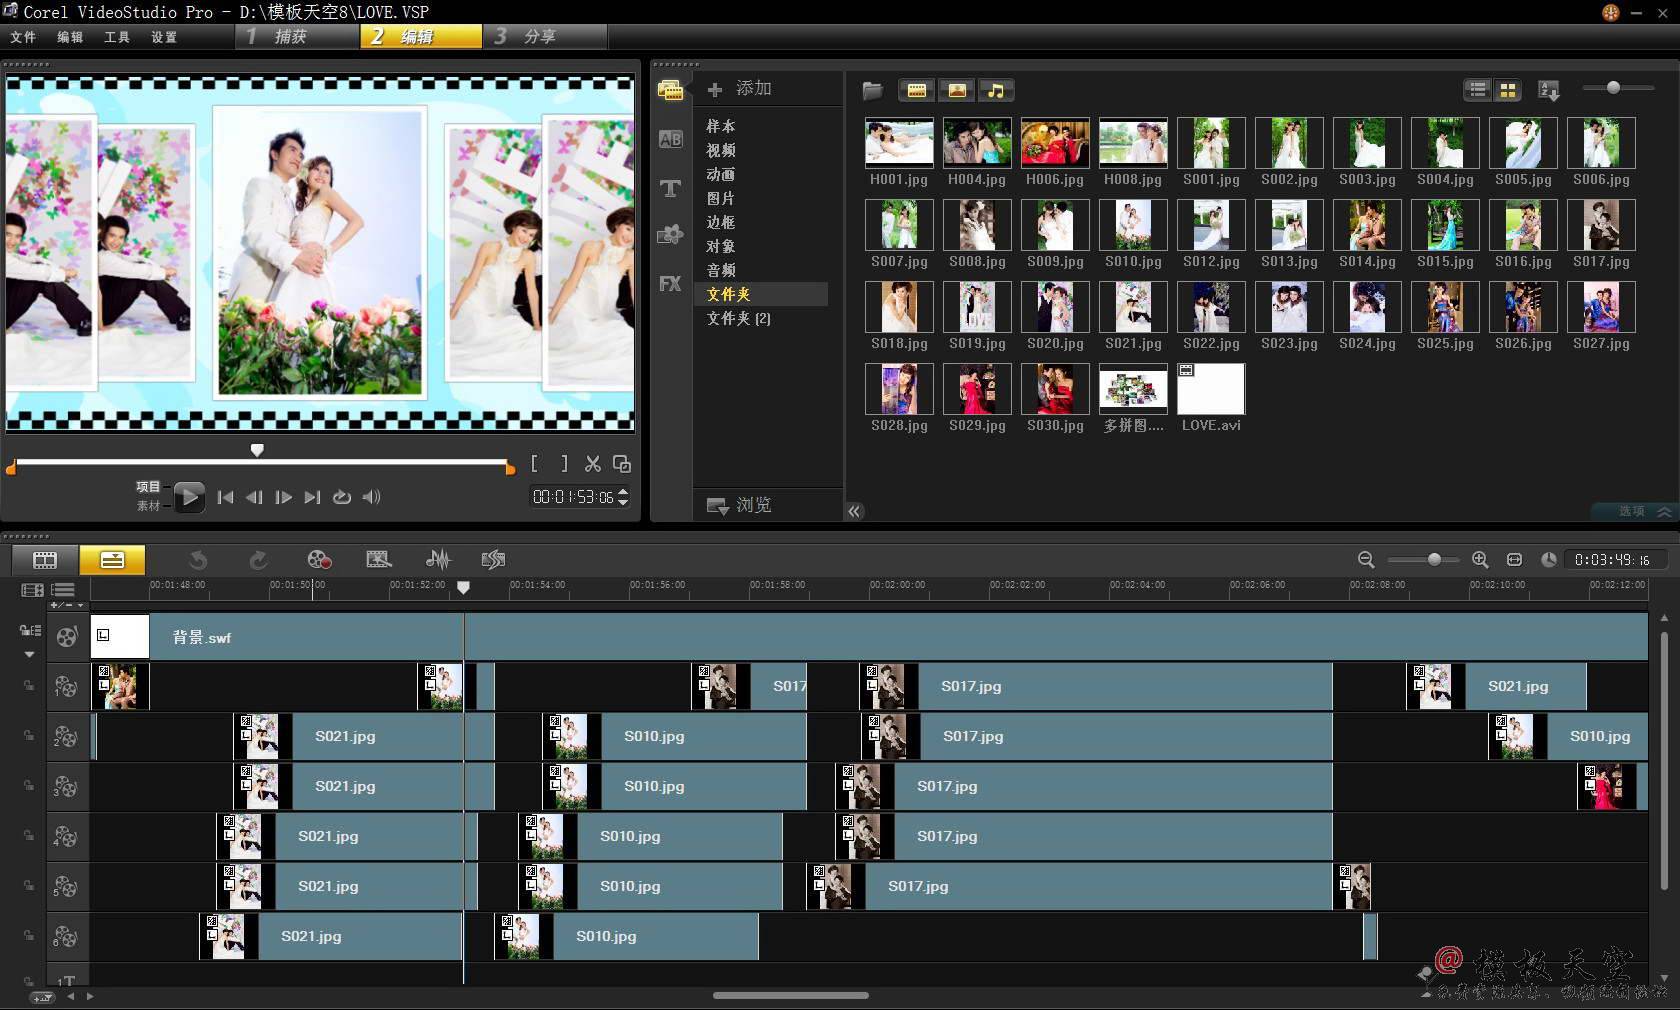
Task: Switch library to list view
Action: pos(1478,91)
